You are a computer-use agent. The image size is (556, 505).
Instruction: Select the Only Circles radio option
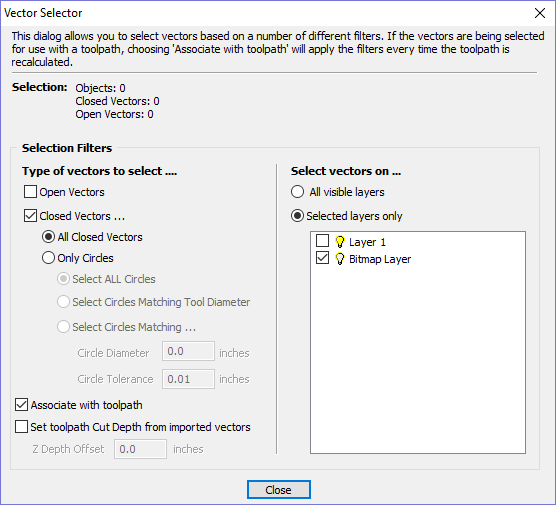pos(48,257)
